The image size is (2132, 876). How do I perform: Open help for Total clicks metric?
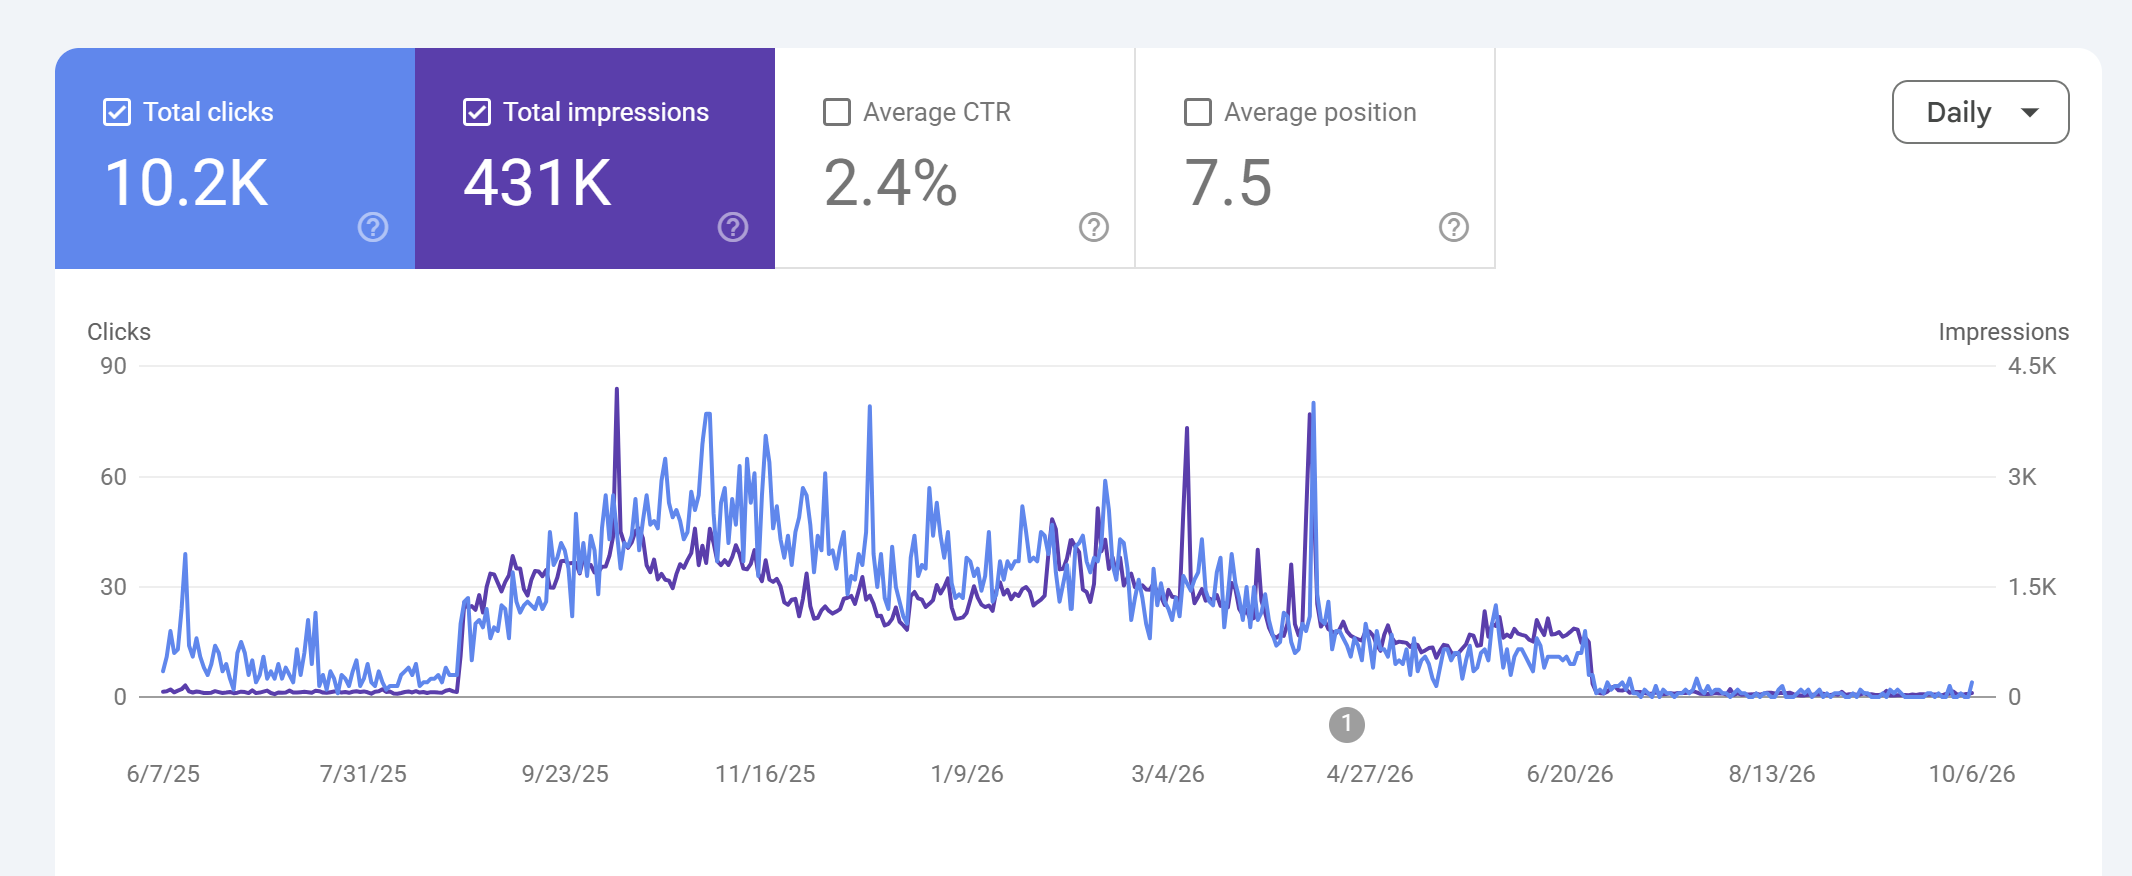[373, 227]
